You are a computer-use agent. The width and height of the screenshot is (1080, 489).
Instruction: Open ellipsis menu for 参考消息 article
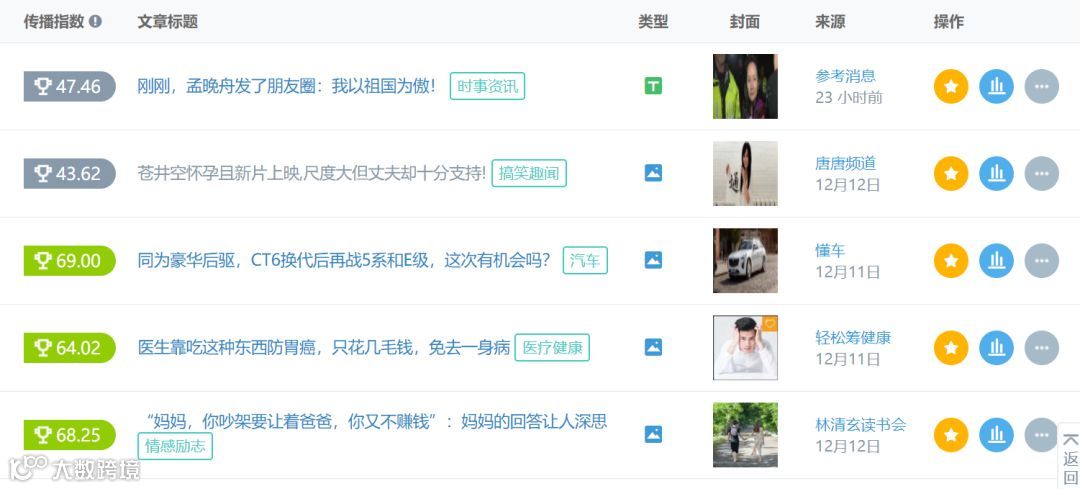1041,87
